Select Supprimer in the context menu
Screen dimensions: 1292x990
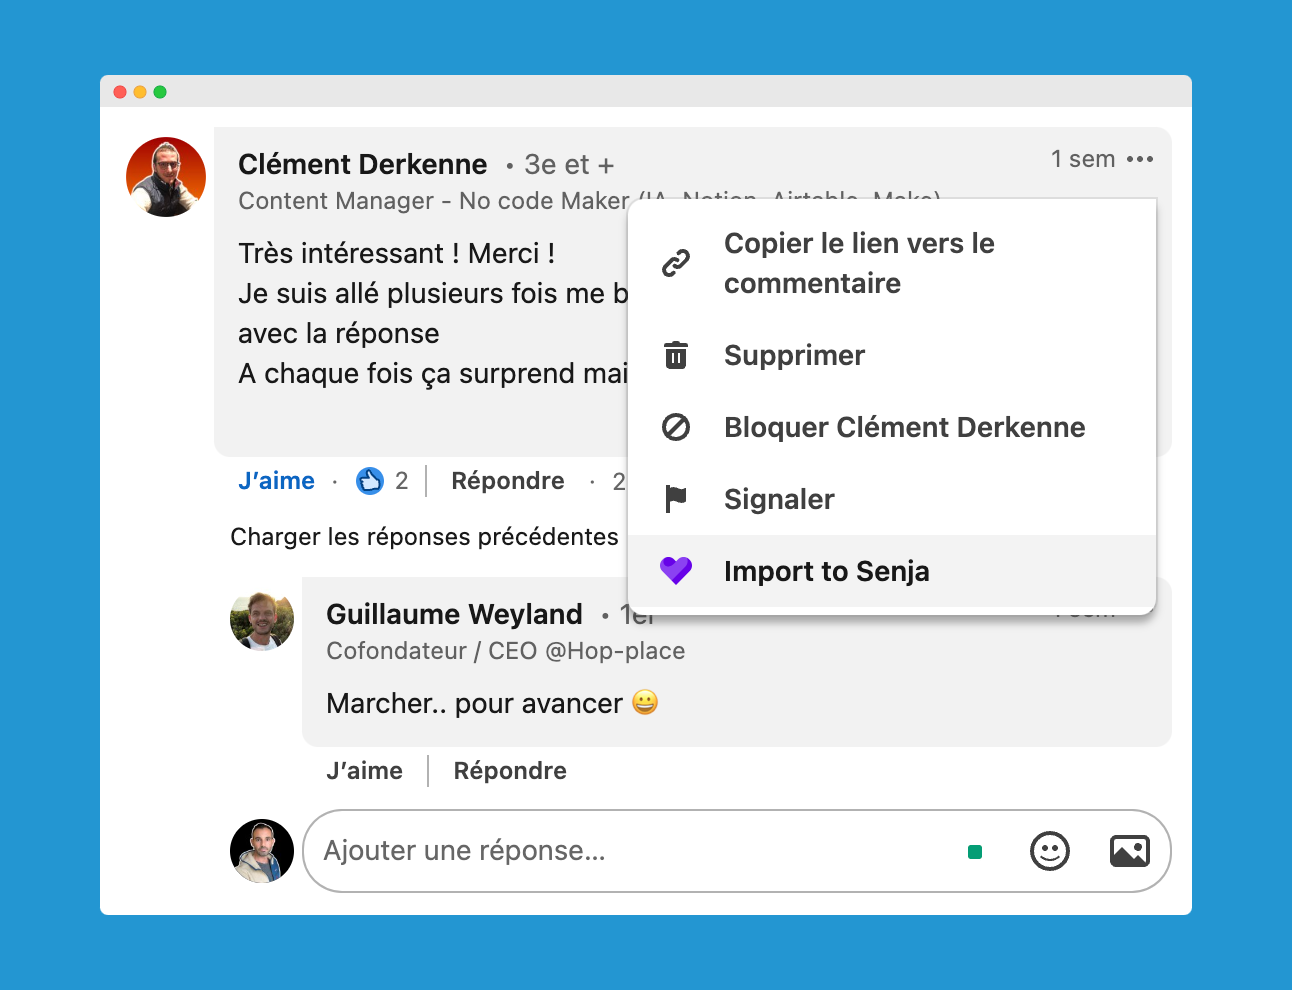(x=892, y=355)
